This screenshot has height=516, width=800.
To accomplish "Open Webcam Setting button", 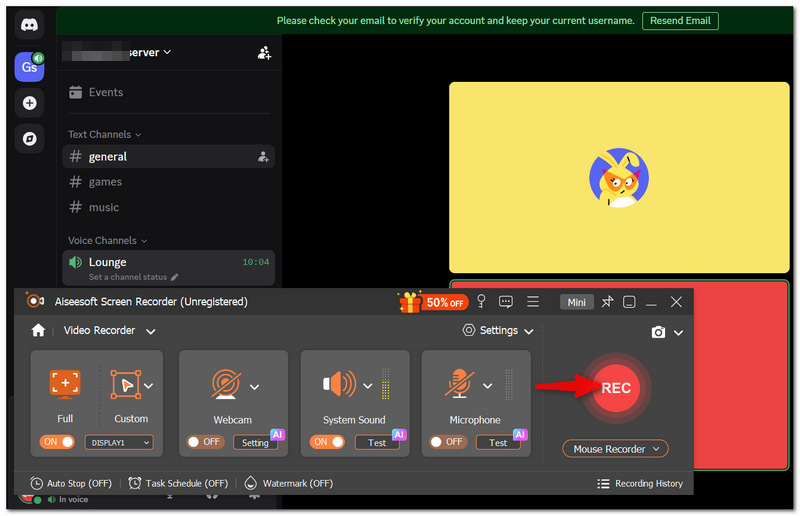I will (x=255, y=443).
